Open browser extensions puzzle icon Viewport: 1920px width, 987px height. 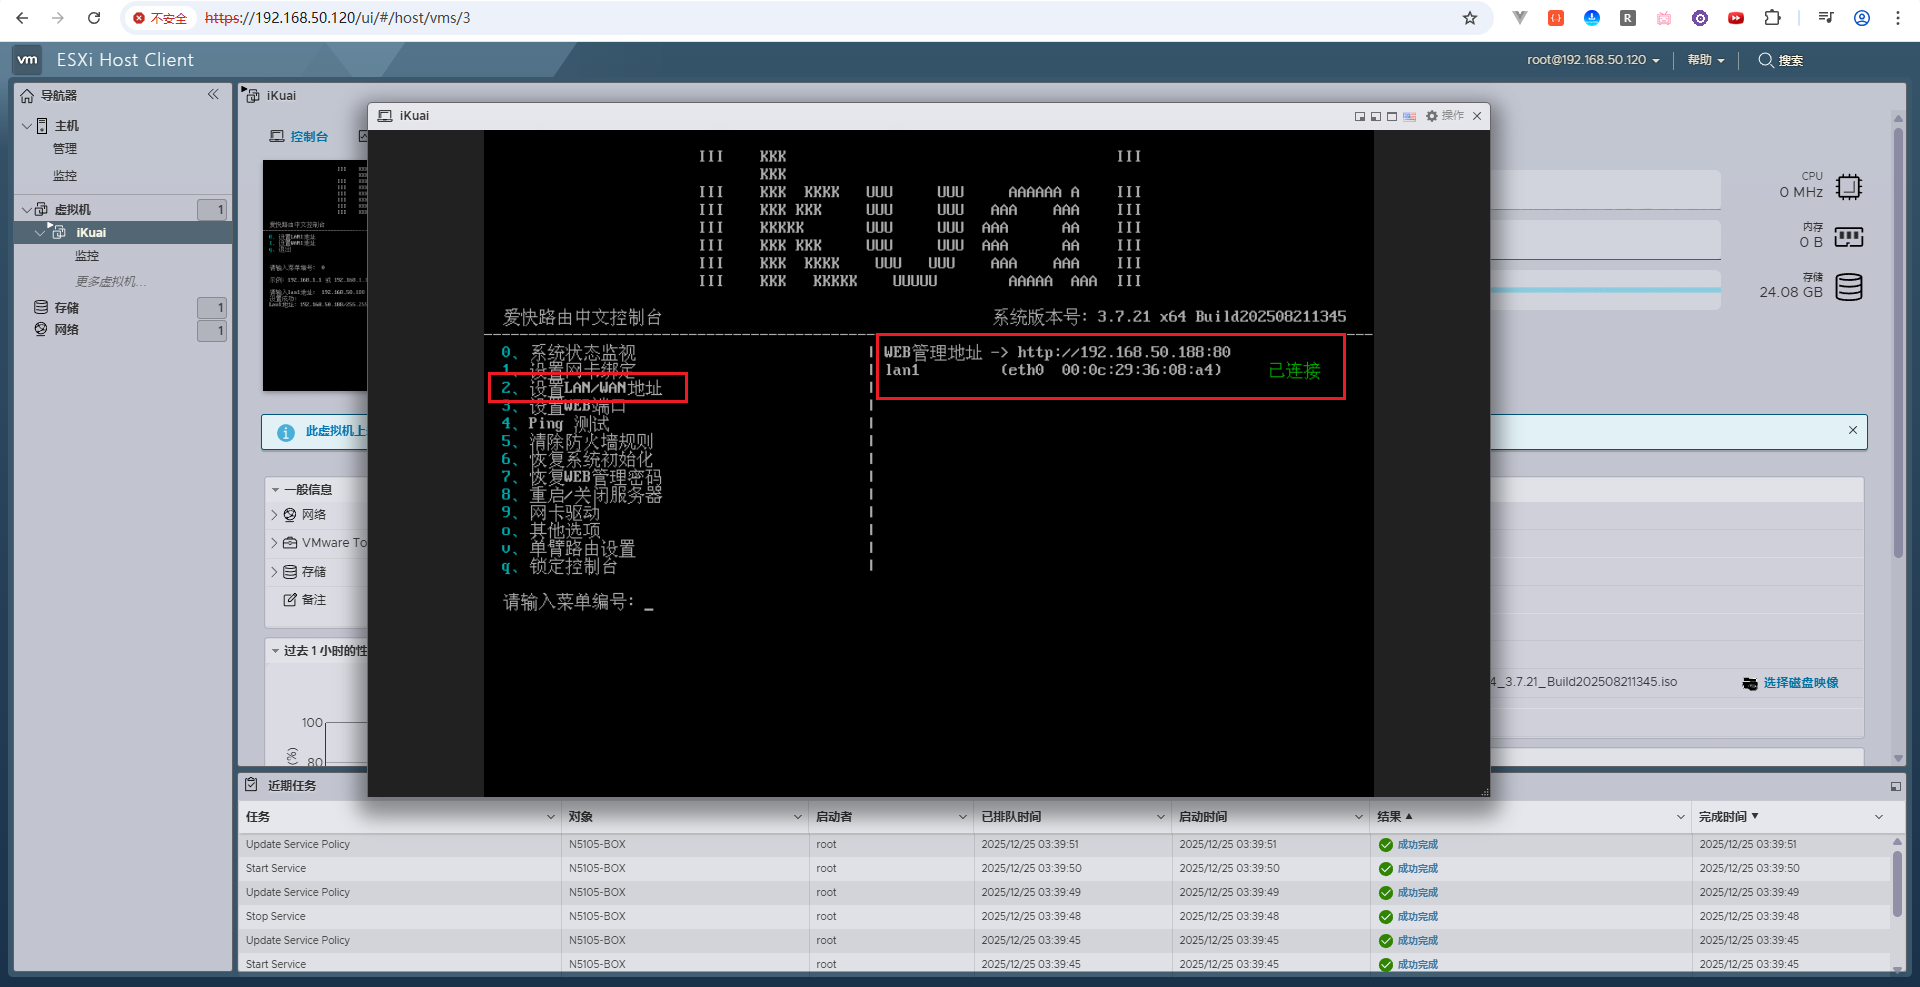tap(1772, 18)
